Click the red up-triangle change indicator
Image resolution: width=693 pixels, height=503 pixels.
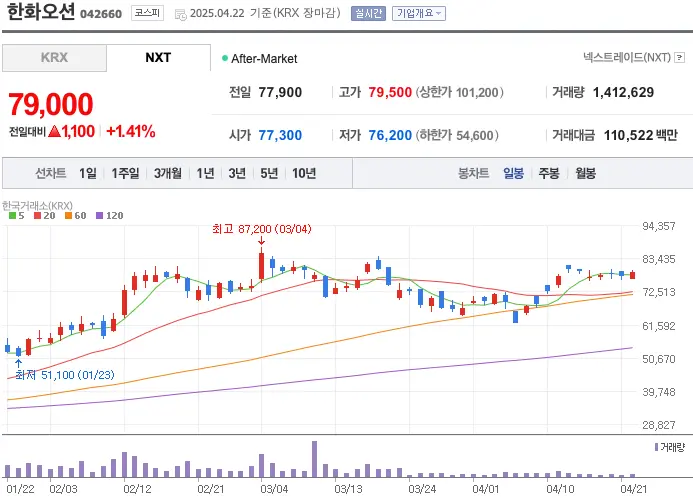click(x=54, y=131)
